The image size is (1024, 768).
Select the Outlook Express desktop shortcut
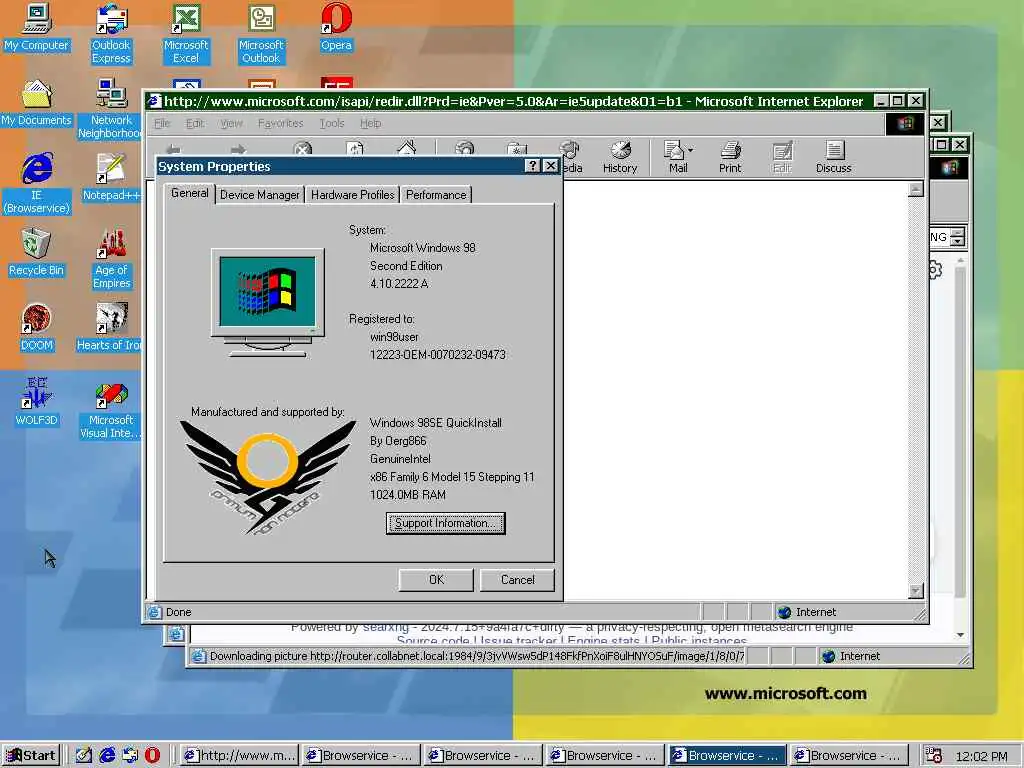pos(111,34)
